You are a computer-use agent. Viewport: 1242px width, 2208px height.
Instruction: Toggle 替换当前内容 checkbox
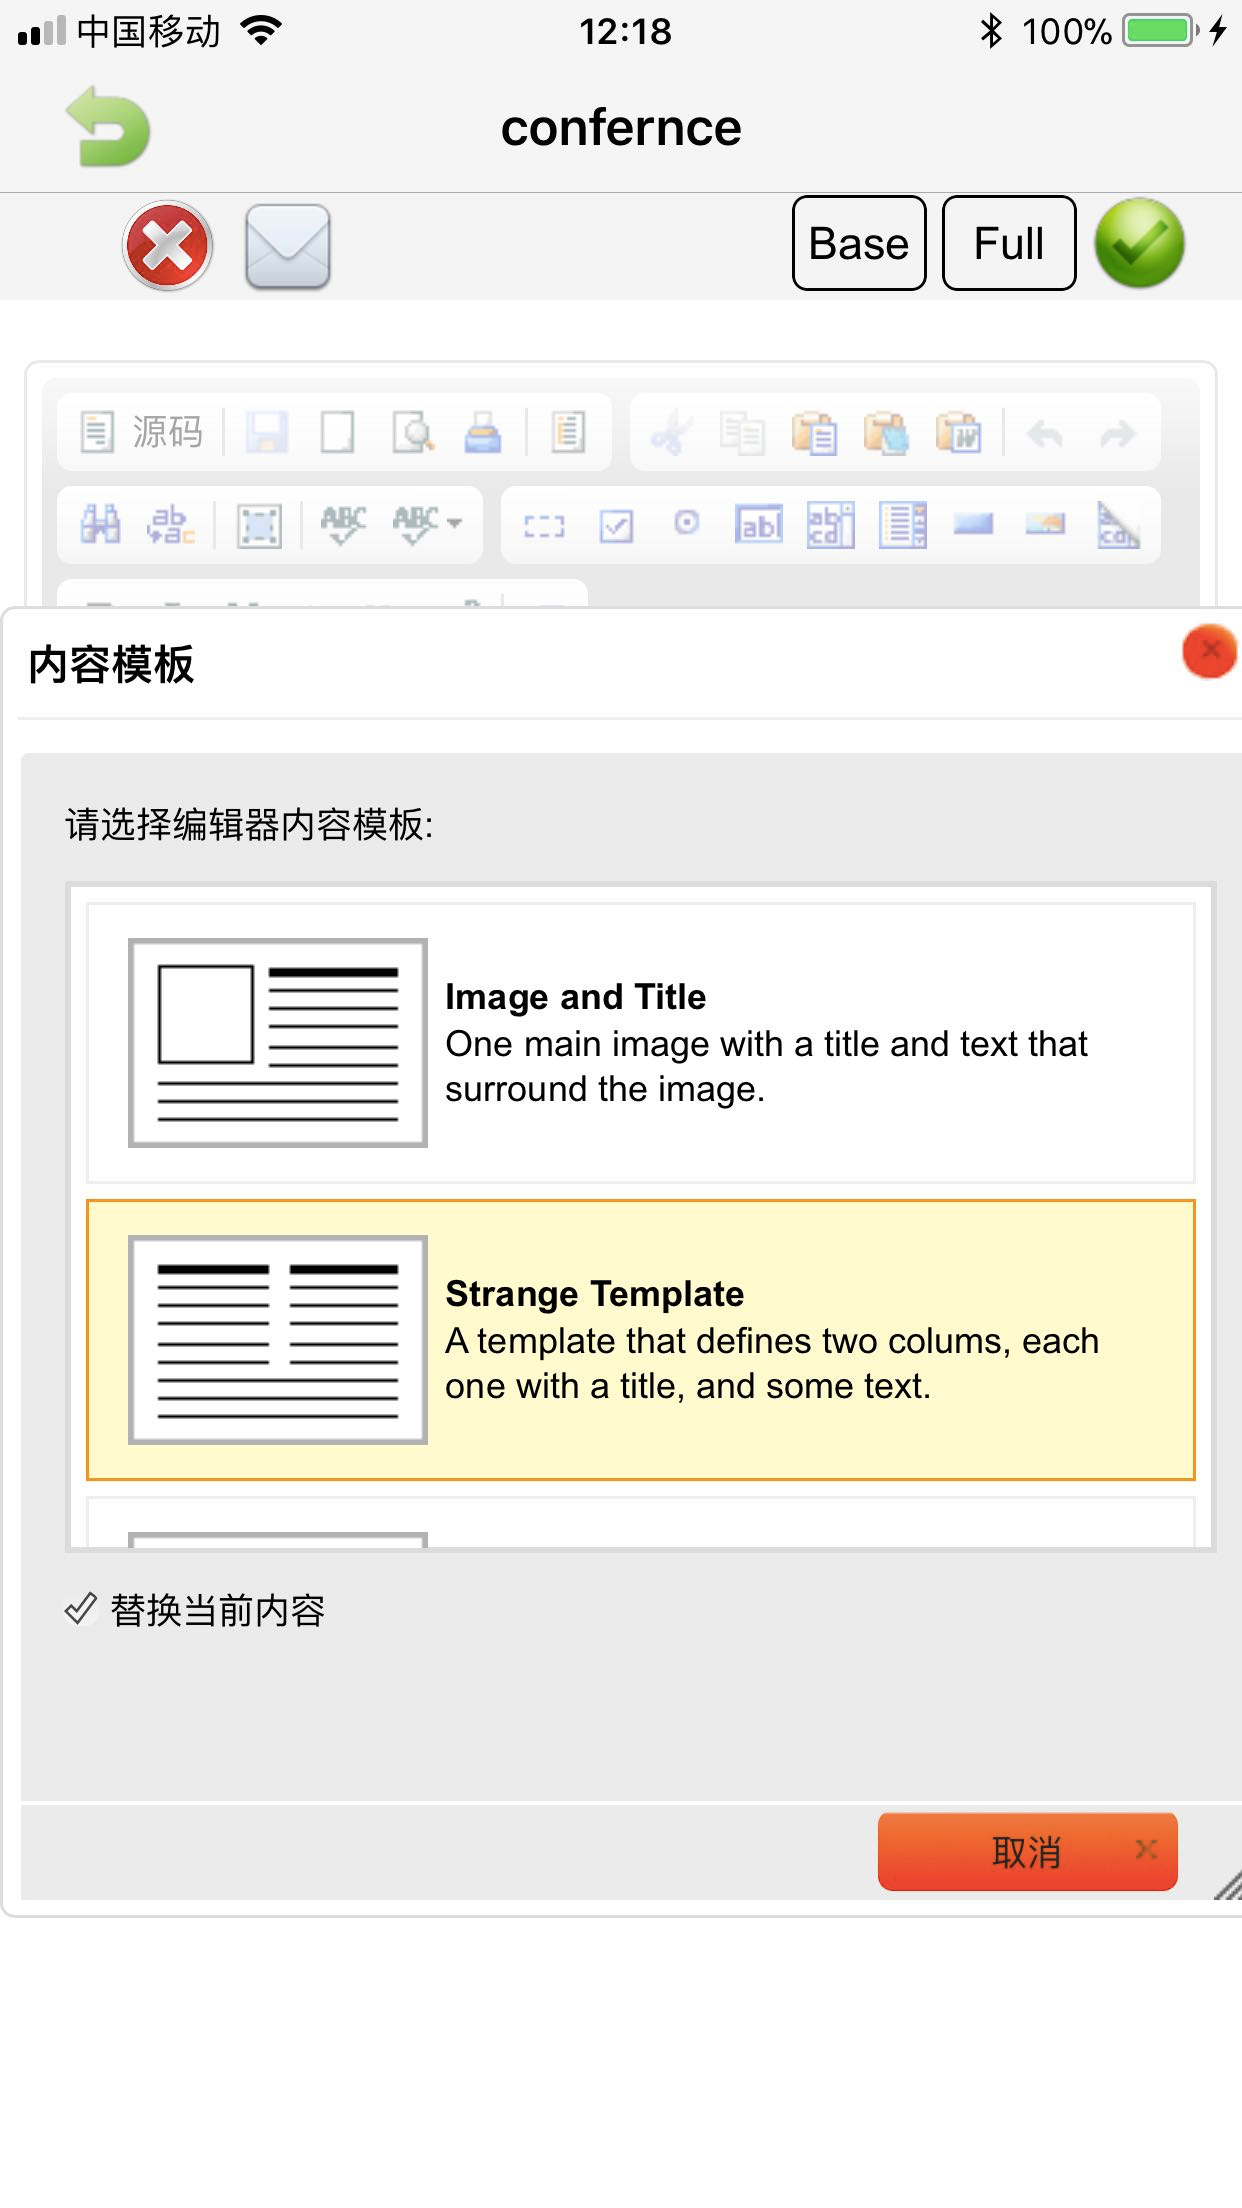80,1610
